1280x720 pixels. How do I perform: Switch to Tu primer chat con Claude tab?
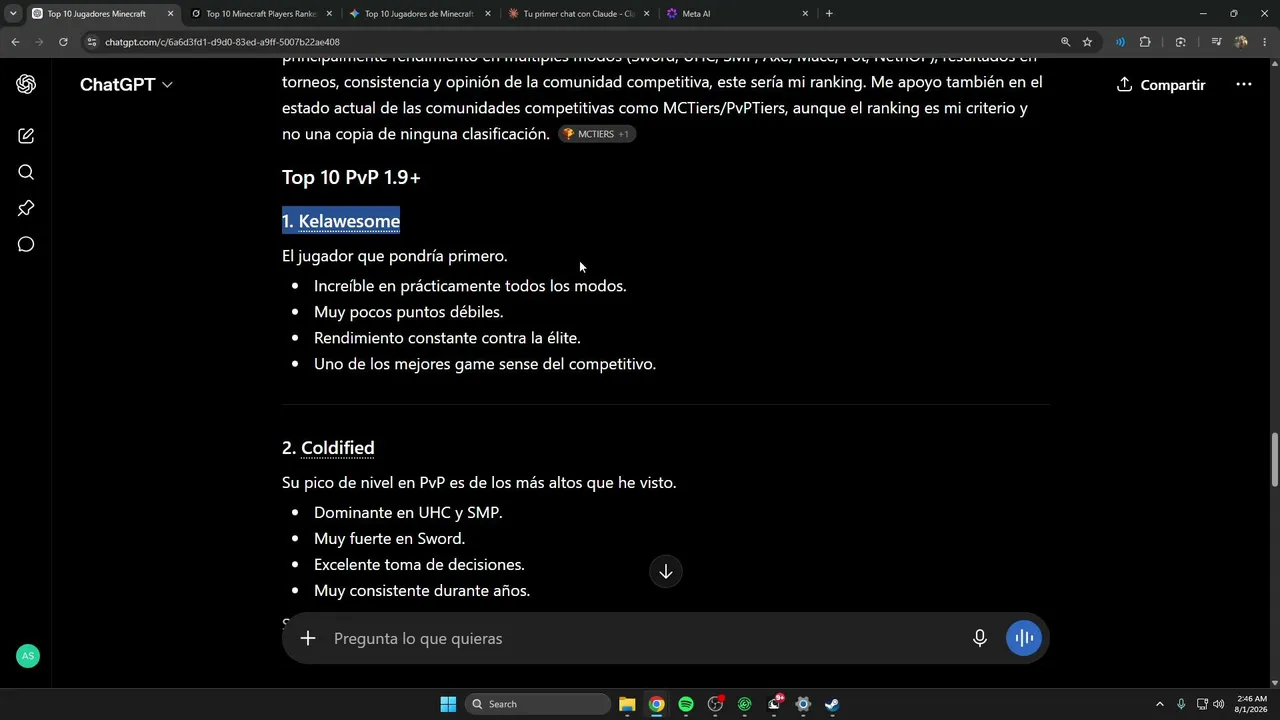pos(579,14)
